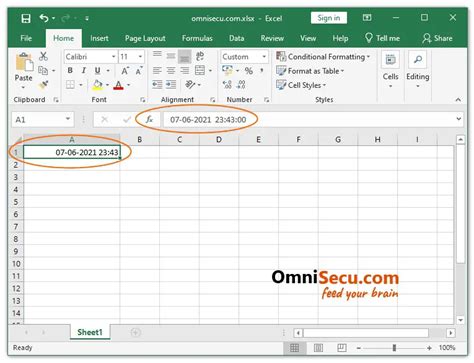Screen dimensions: 474x363
Task: Toggle Center alignment
Action: (x=171, y=70)
